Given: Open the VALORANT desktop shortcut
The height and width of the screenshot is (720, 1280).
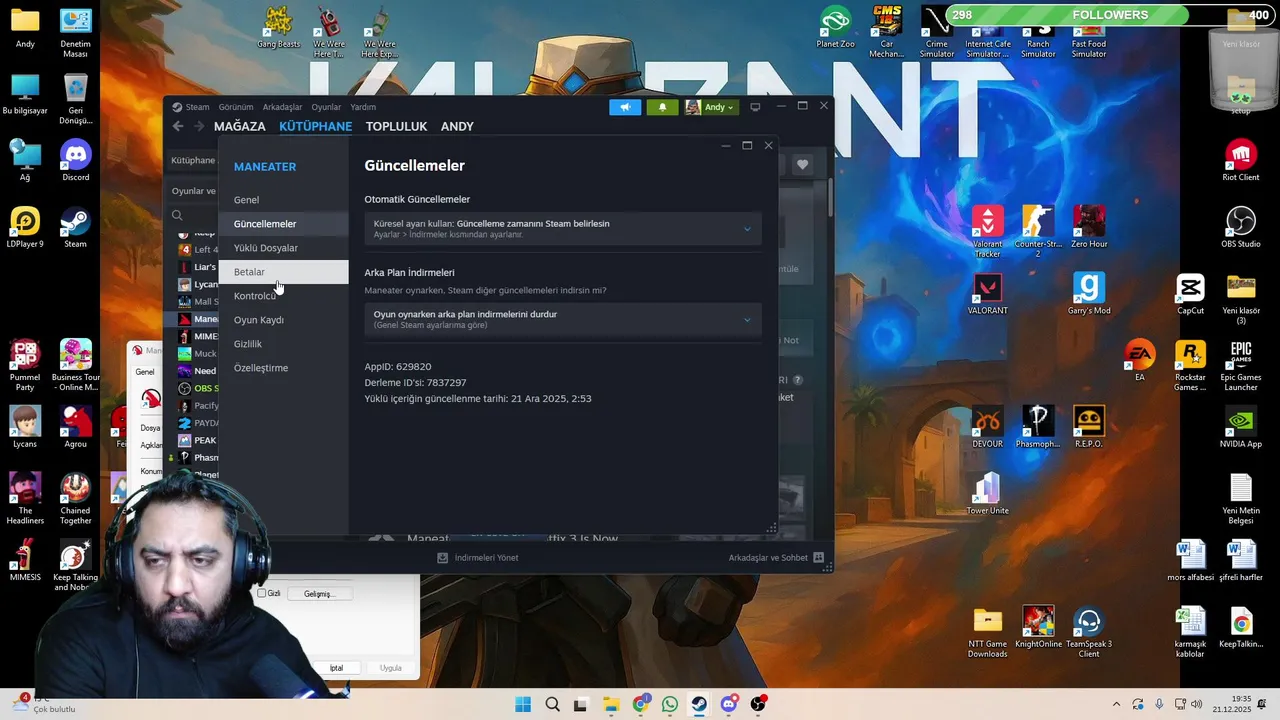Looking at the screenshot, I should tap(988, 294).
